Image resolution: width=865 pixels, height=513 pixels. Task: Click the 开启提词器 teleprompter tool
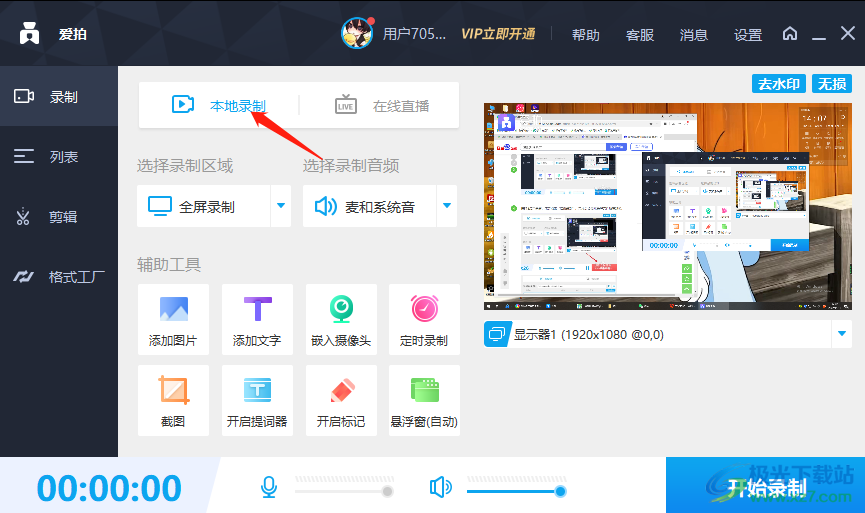pos(257,400)
